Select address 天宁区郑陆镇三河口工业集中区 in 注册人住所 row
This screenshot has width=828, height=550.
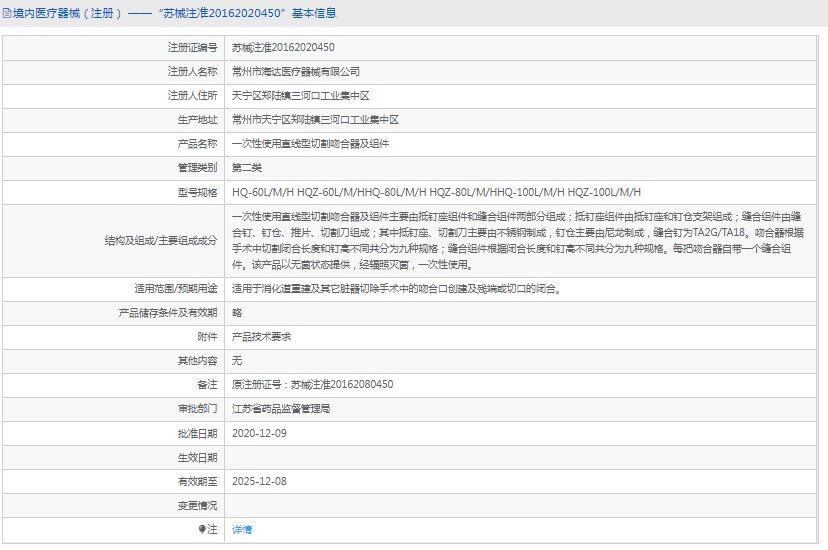300,96
